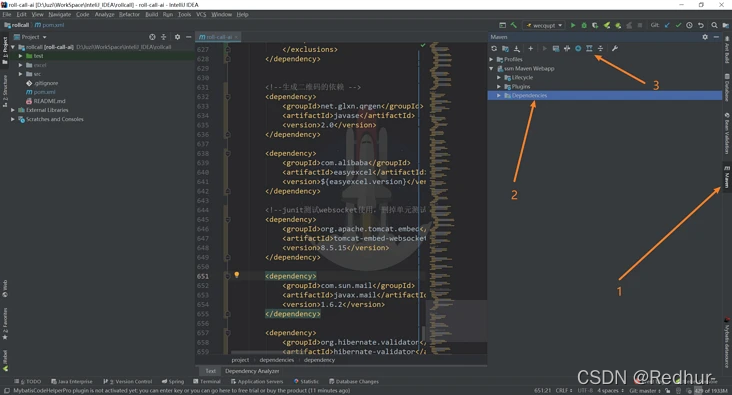This screenshot has width=732, height=395.
Task: Select .gitignore file in Project tree
Action: coord(45,83)
